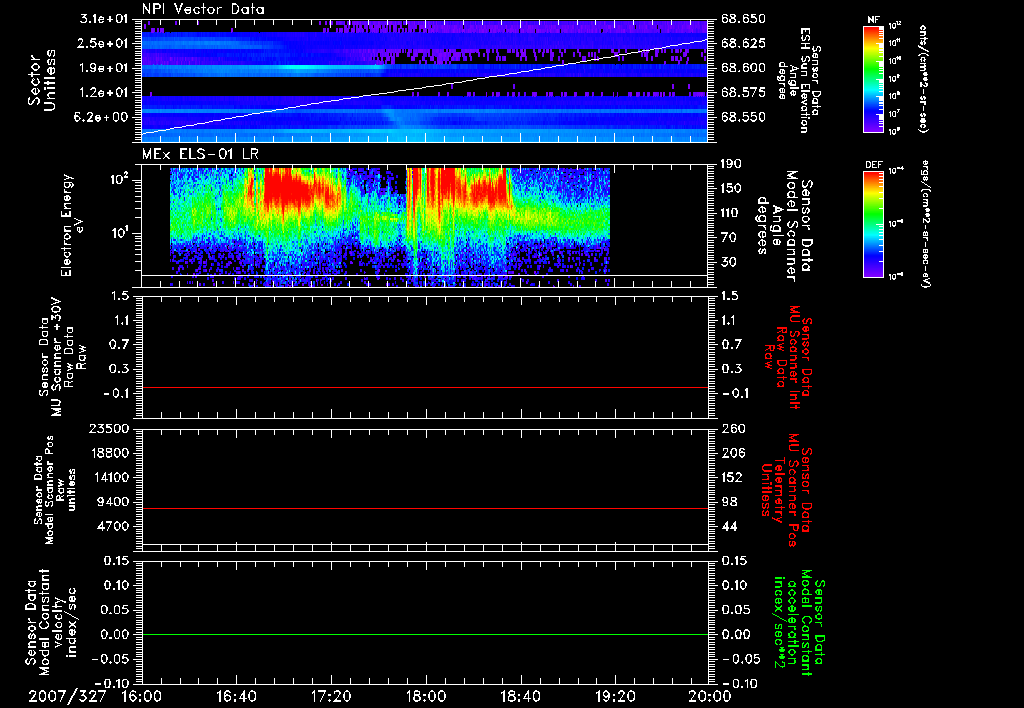Select the "NPI Vector Data" panel title
Viewport: 1024px width, 708px height.
click(203, 9)
